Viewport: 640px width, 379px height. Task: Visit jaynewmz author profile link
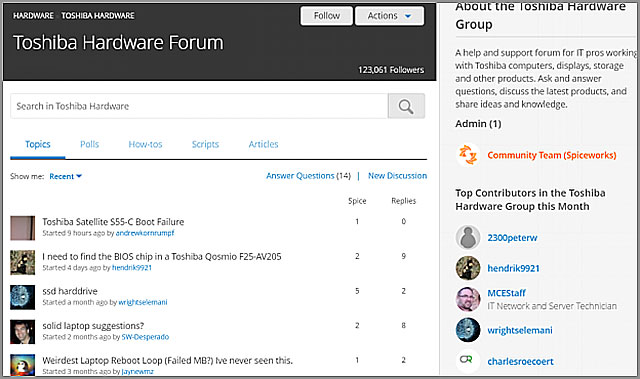tap(138, 372)
